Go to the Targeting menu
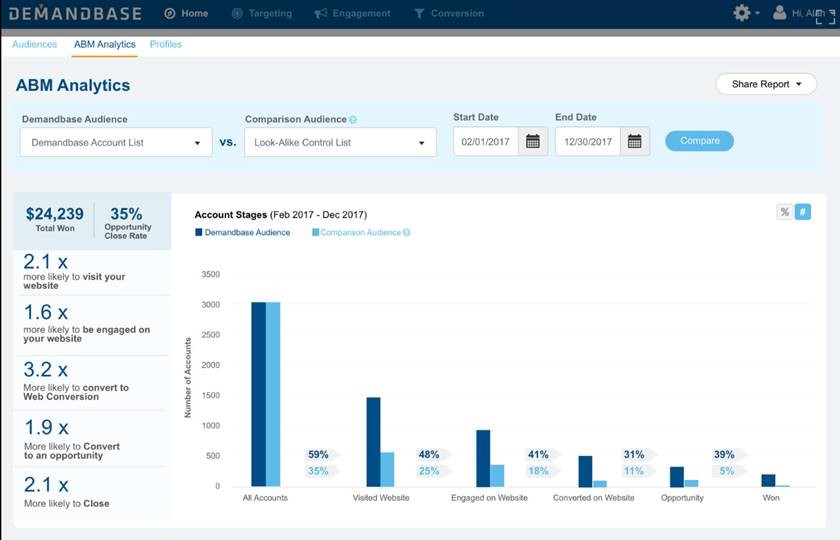The image size is (840, 540). point(262,14)
